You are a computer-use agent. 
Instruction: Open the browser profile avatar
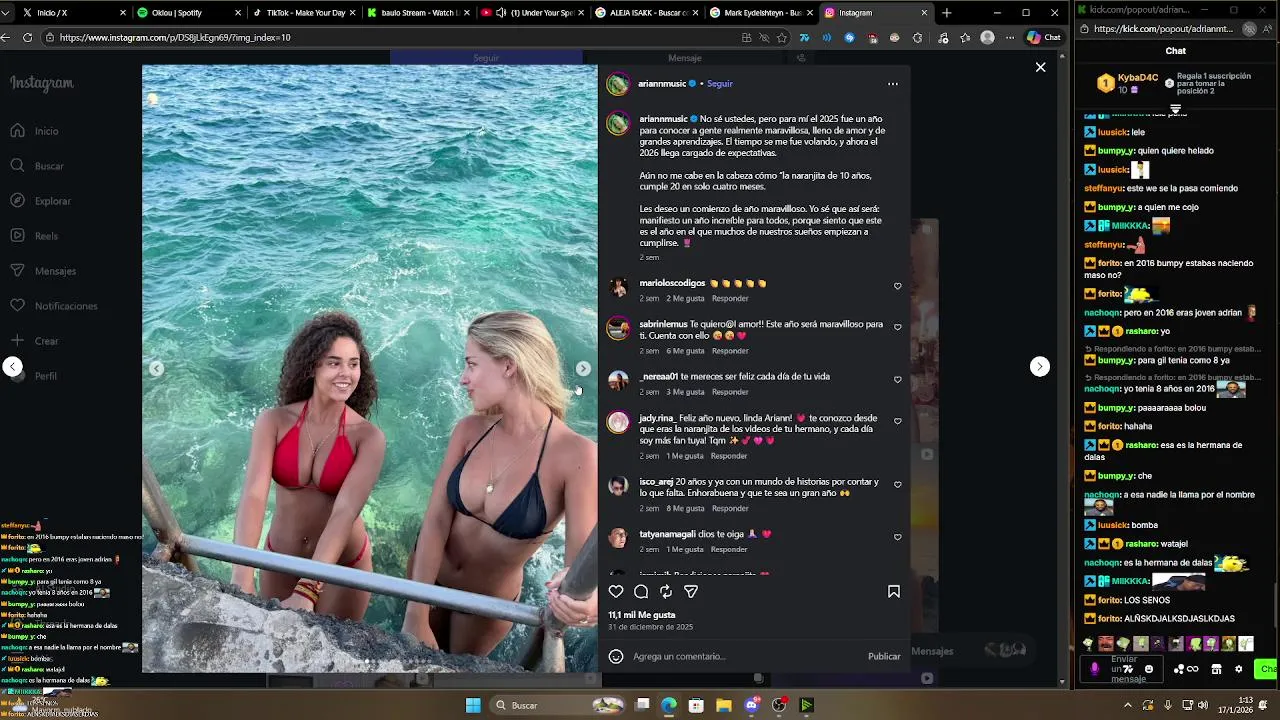(988, 37)
